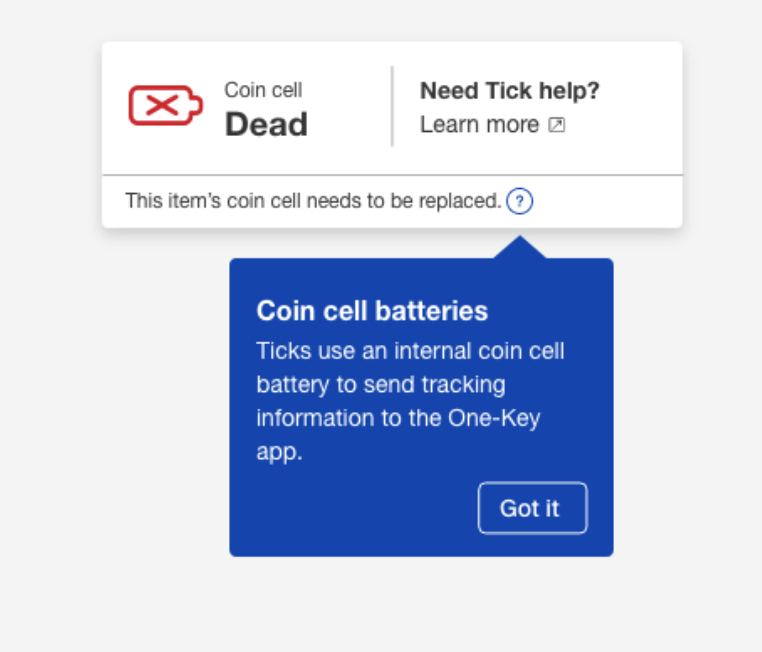762x652 pixels.
Task: Click the battery terminal nub on the icon
Action: 197,105
